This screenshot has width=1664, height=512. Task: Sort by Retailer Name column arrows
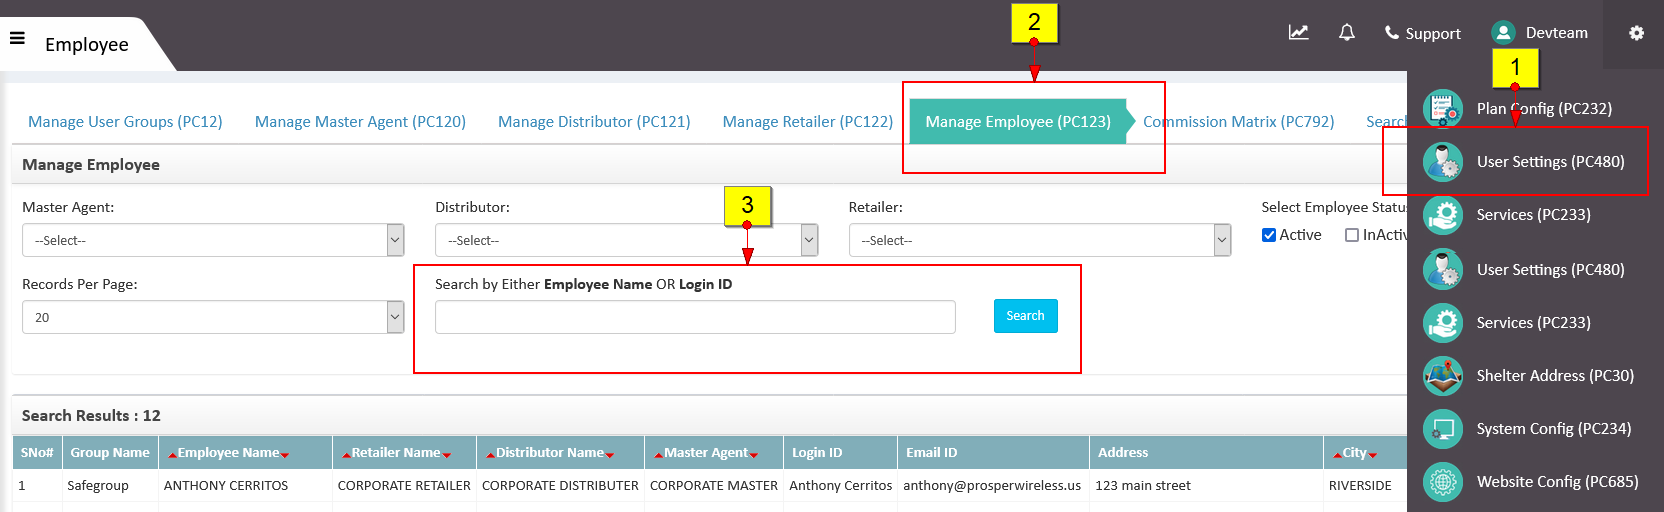tap(396, 453)
